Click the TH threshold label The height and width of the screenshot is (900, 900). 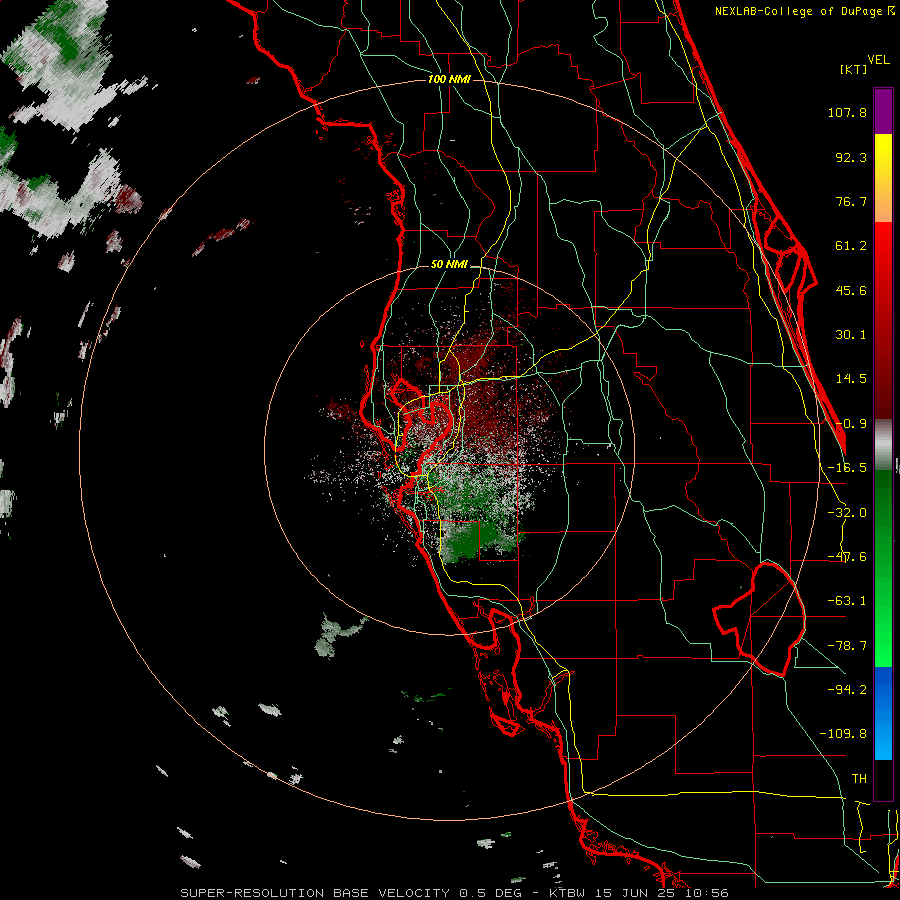(859, 778)
